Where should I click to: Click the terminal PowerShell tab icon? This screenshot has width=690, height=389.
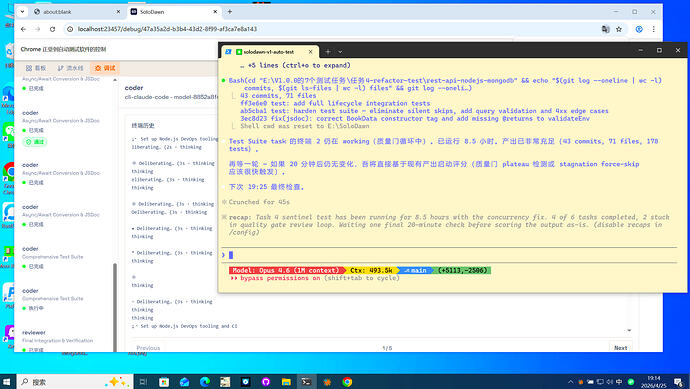click(x=228, y=52)
